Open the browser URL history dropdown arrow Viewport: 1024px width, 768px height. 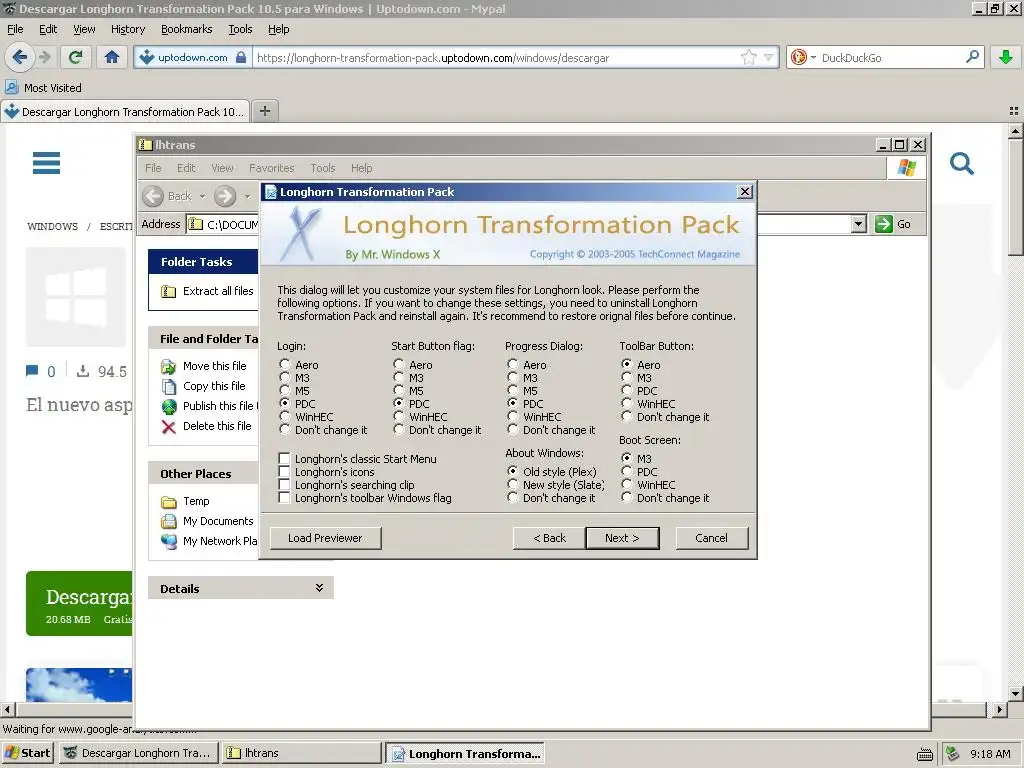tap(769, 57)
